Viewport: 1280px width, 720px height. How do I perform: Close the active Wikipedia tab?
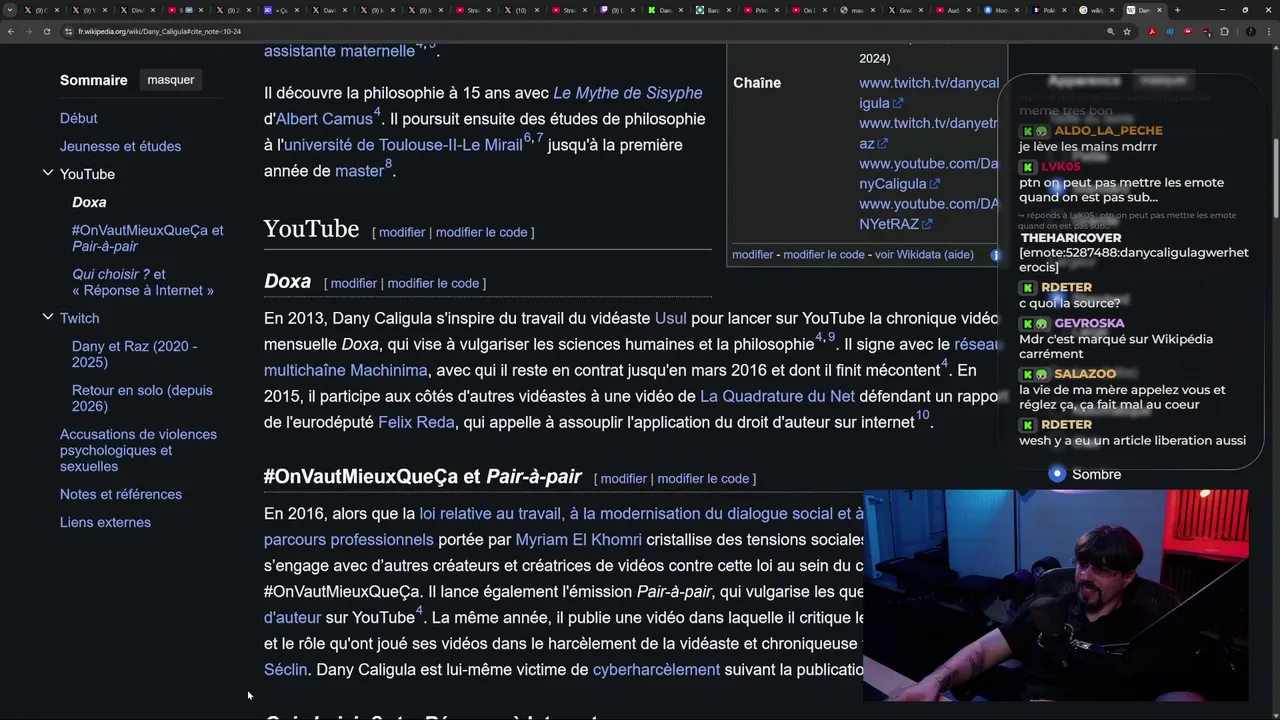click(1159, 10)
